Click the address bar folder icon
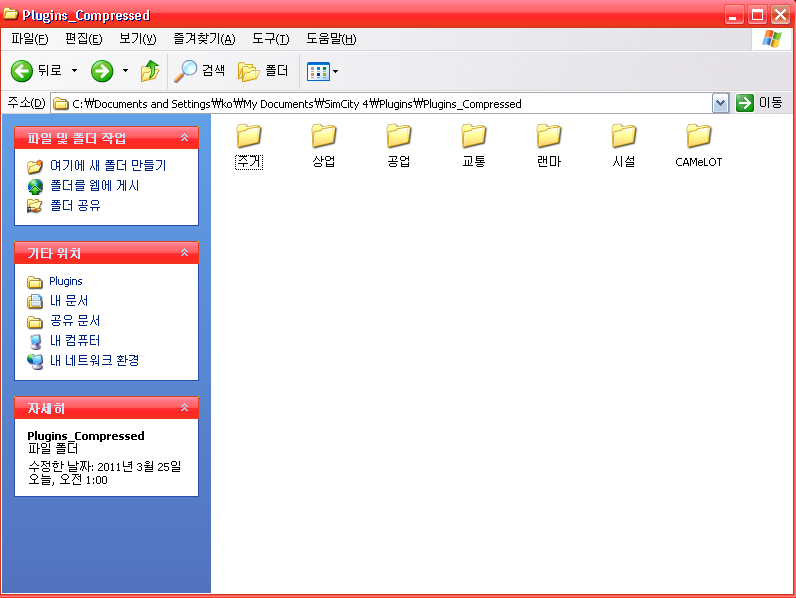 pos(61,104)
